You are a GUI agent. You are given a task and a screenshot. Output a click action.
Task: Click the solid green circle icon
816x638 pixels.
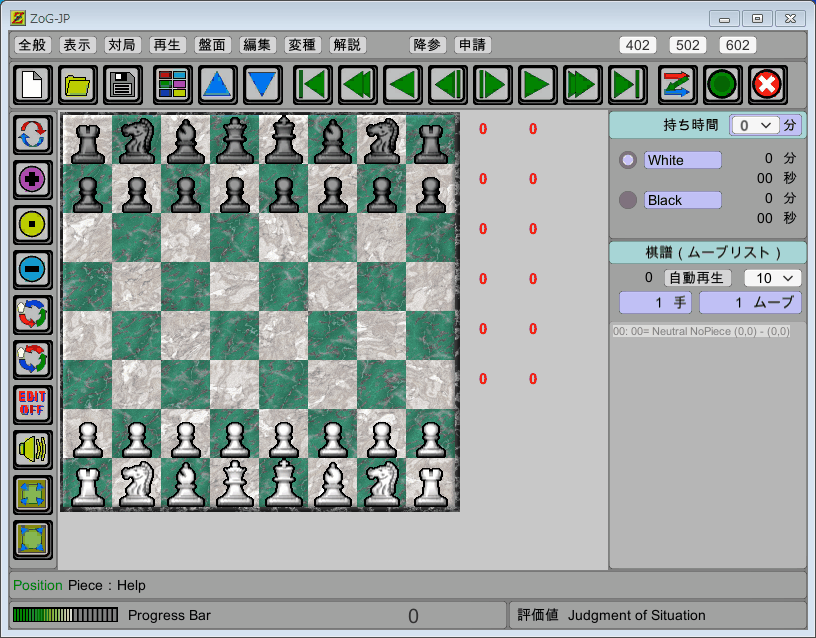722,84
